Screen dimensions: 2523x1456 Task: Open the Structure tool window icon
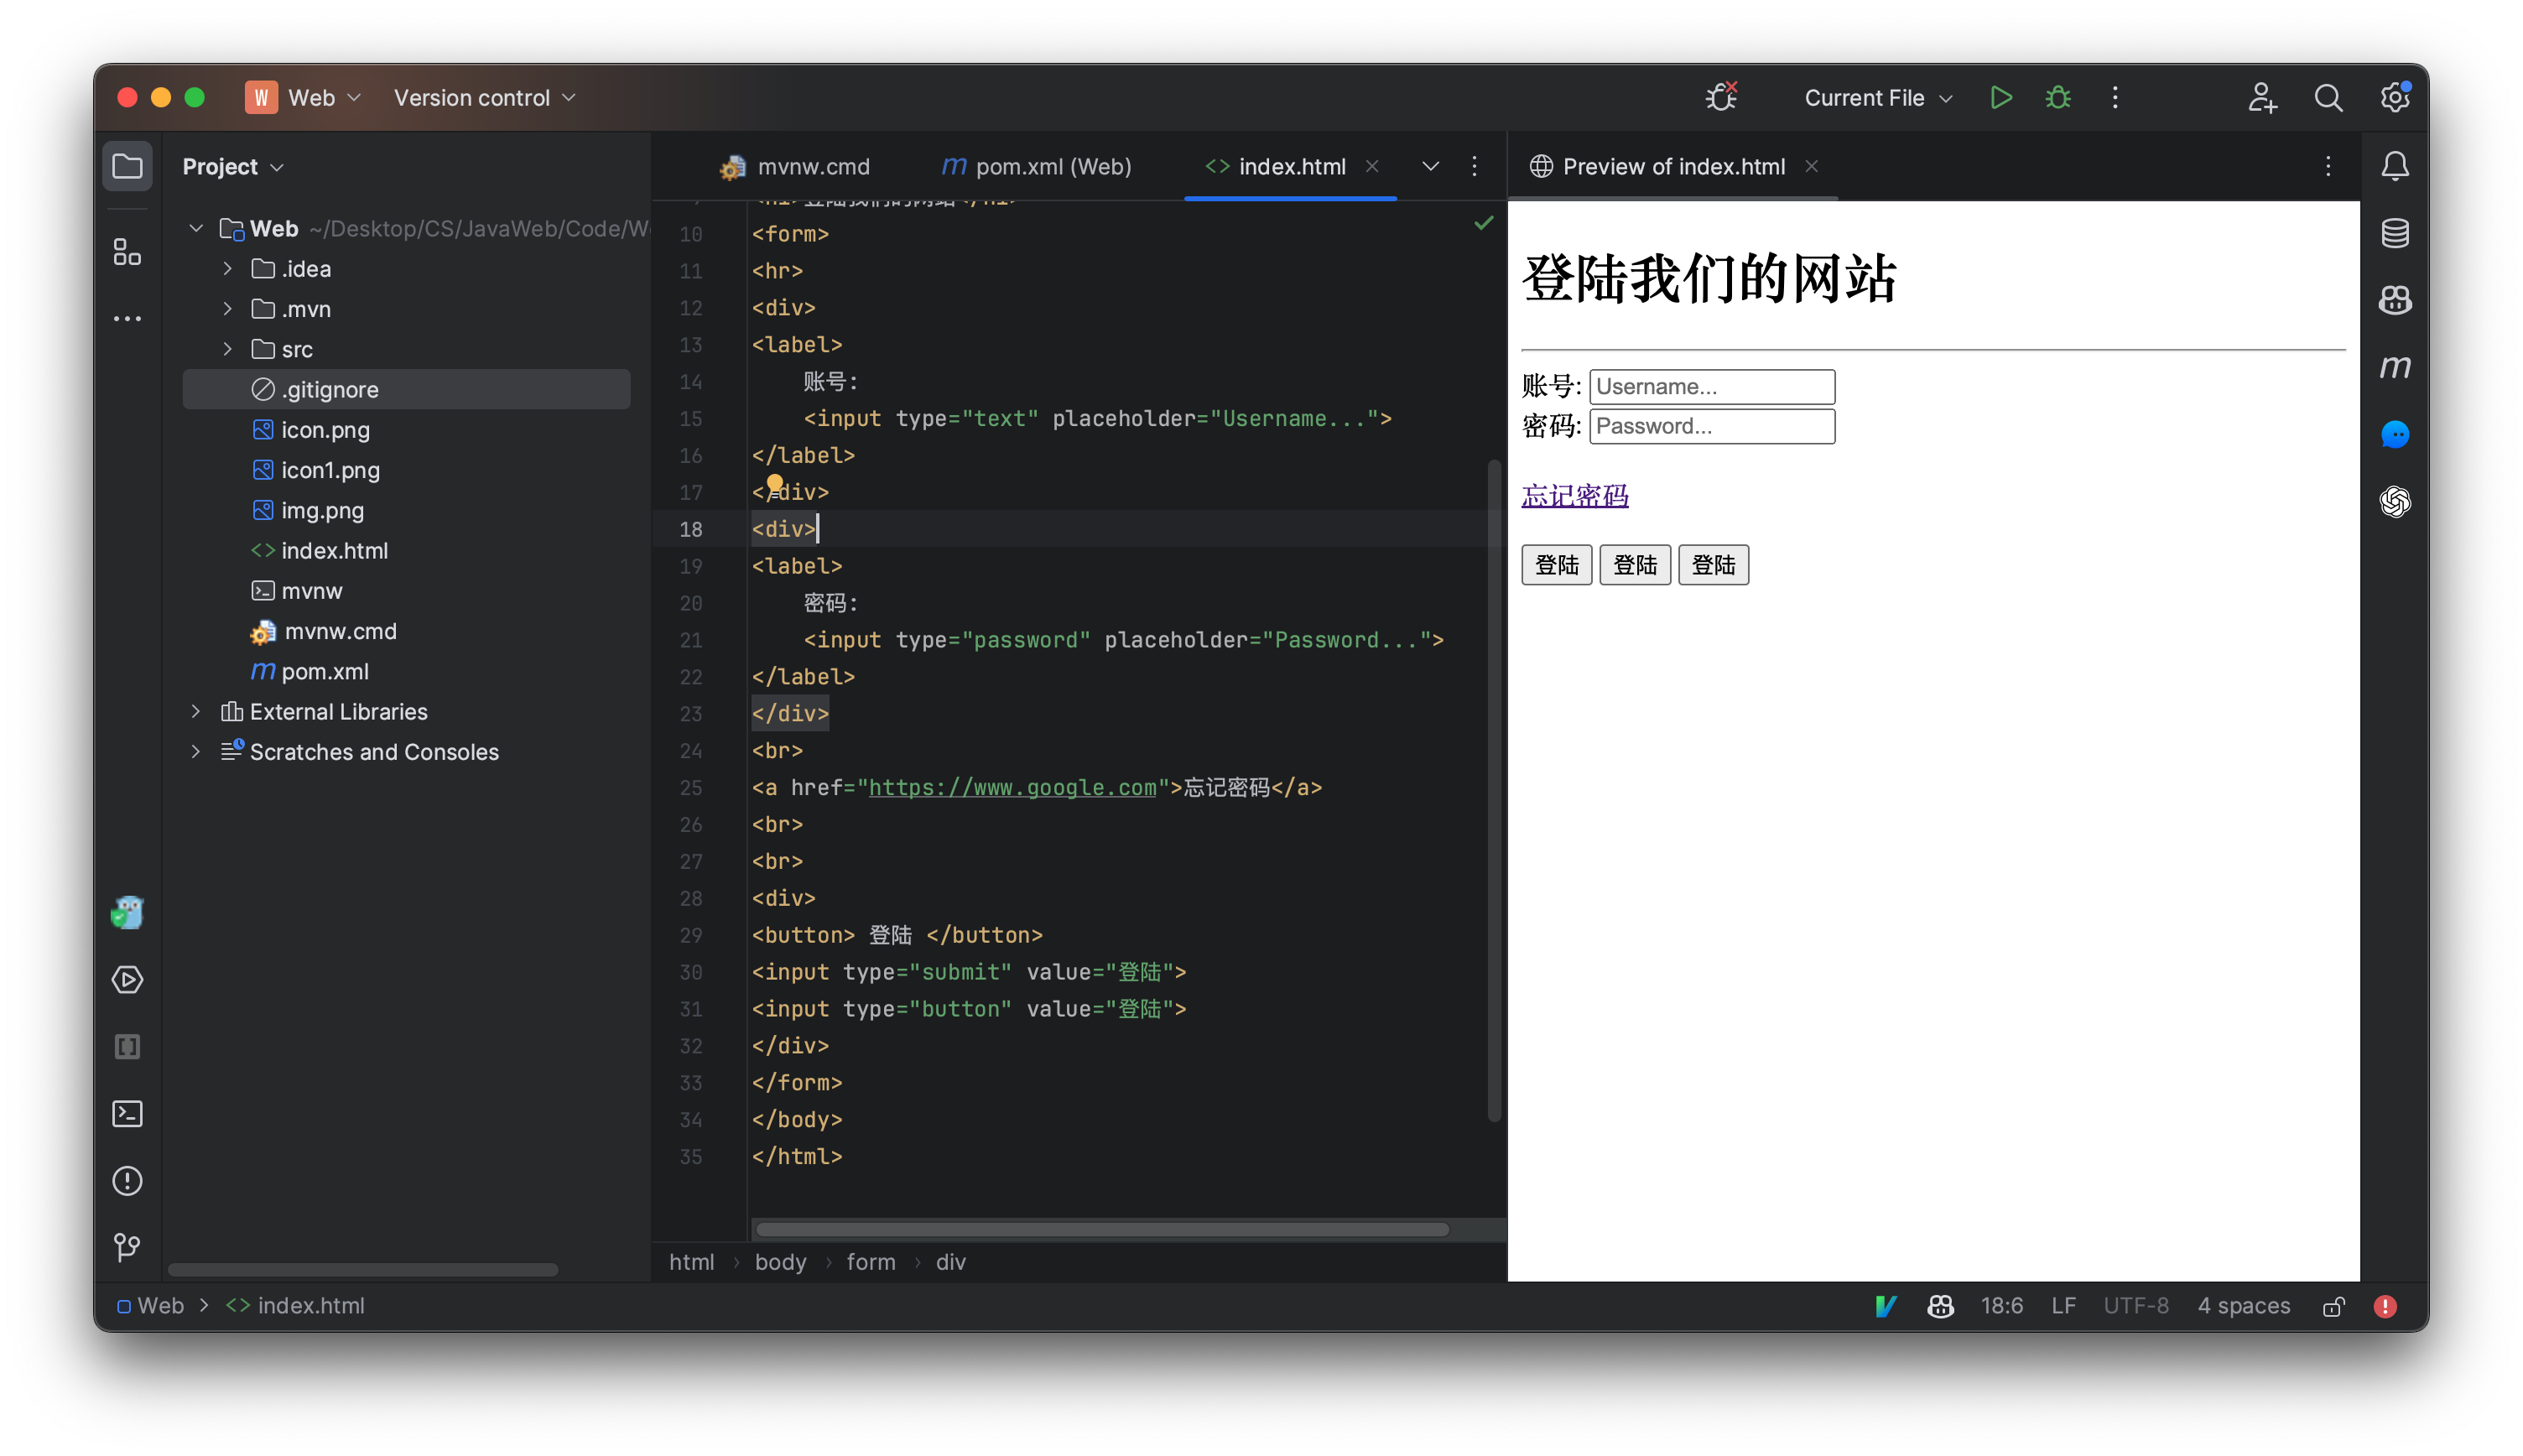tap(127, 251)
